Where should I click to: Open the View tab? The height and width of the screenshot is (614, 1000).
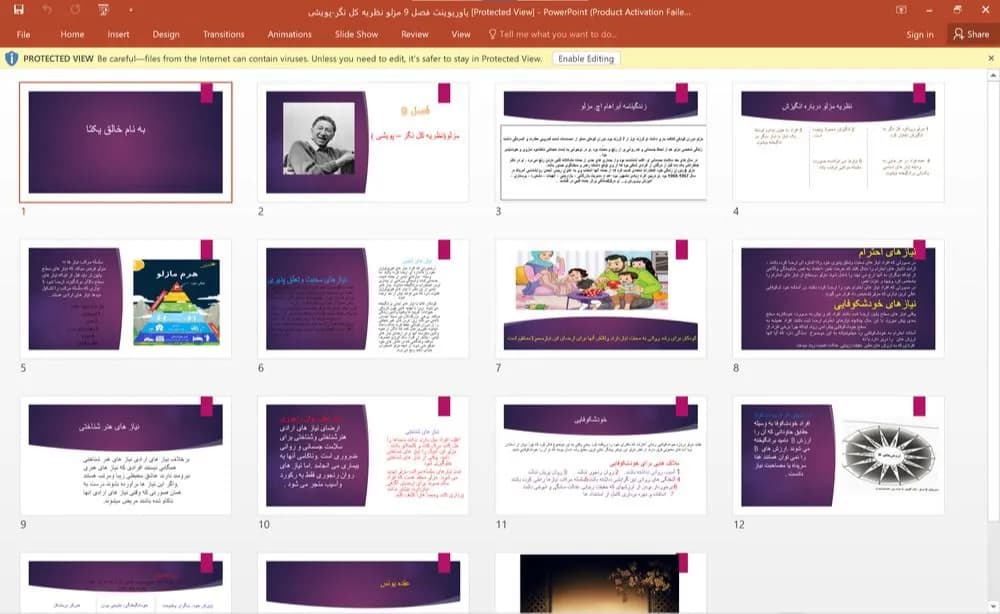coord(460,34)
